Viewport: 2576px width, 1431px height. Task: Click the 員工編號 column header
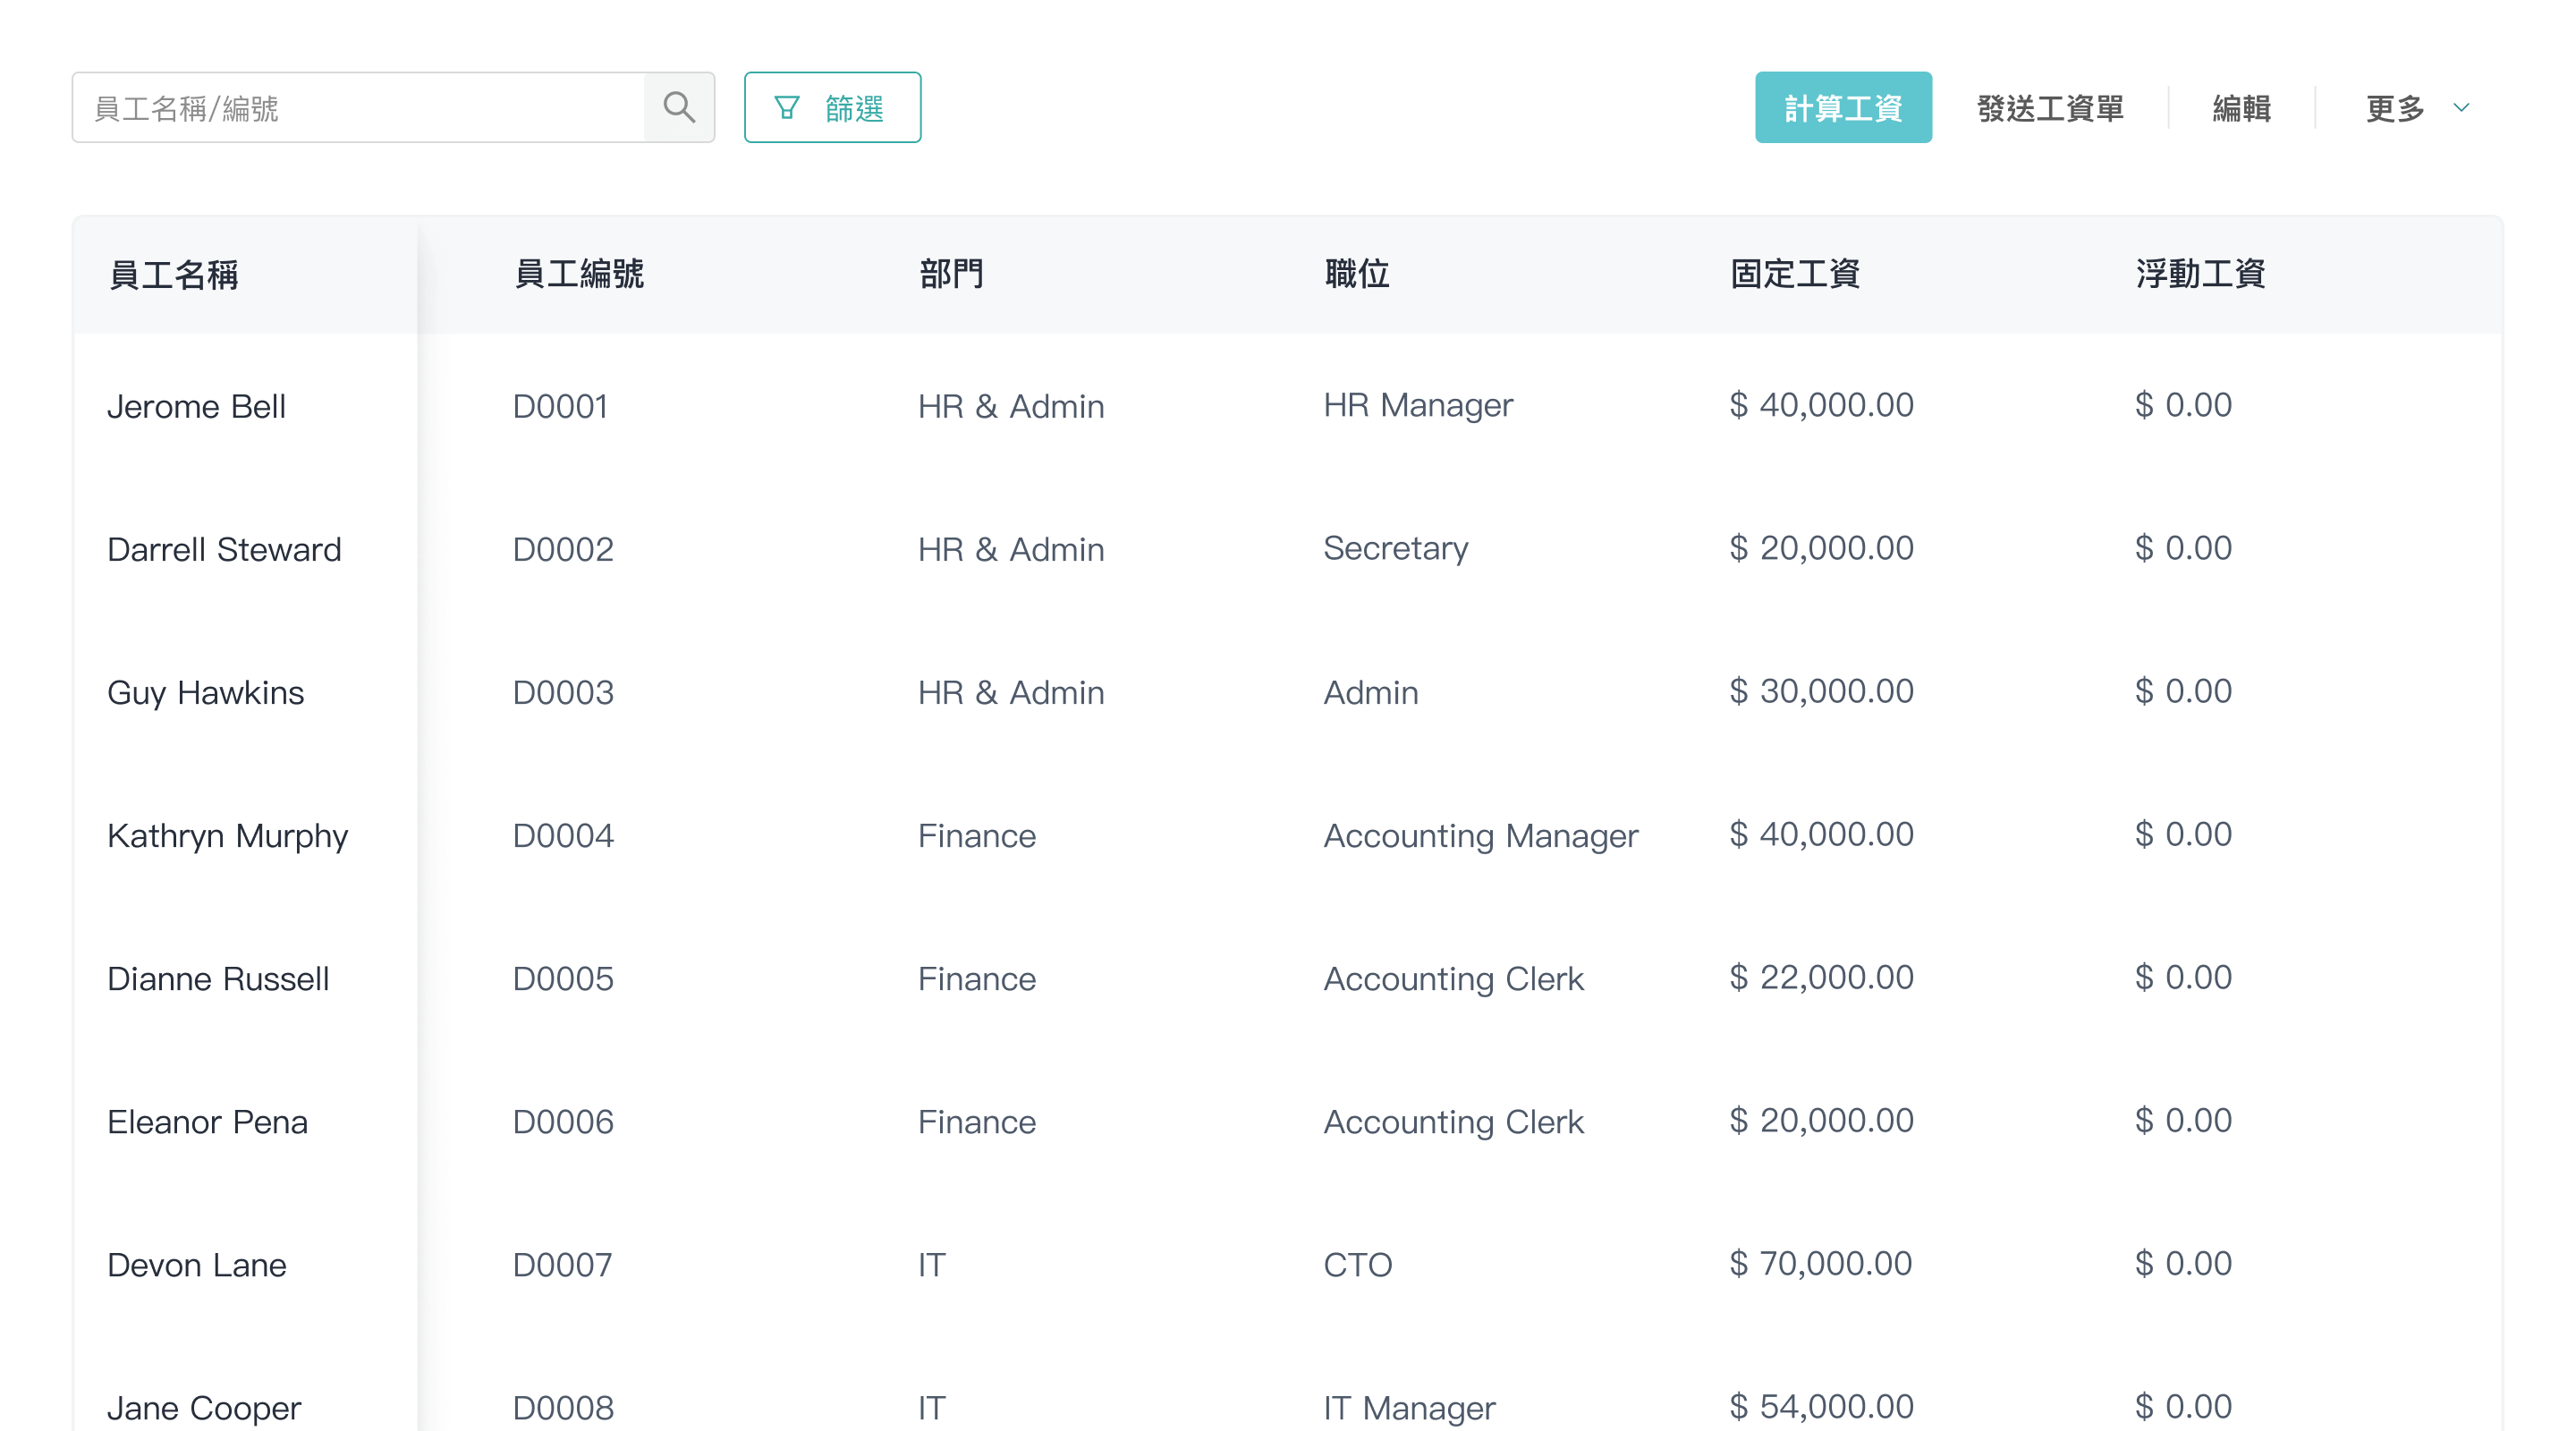point(578,274)
